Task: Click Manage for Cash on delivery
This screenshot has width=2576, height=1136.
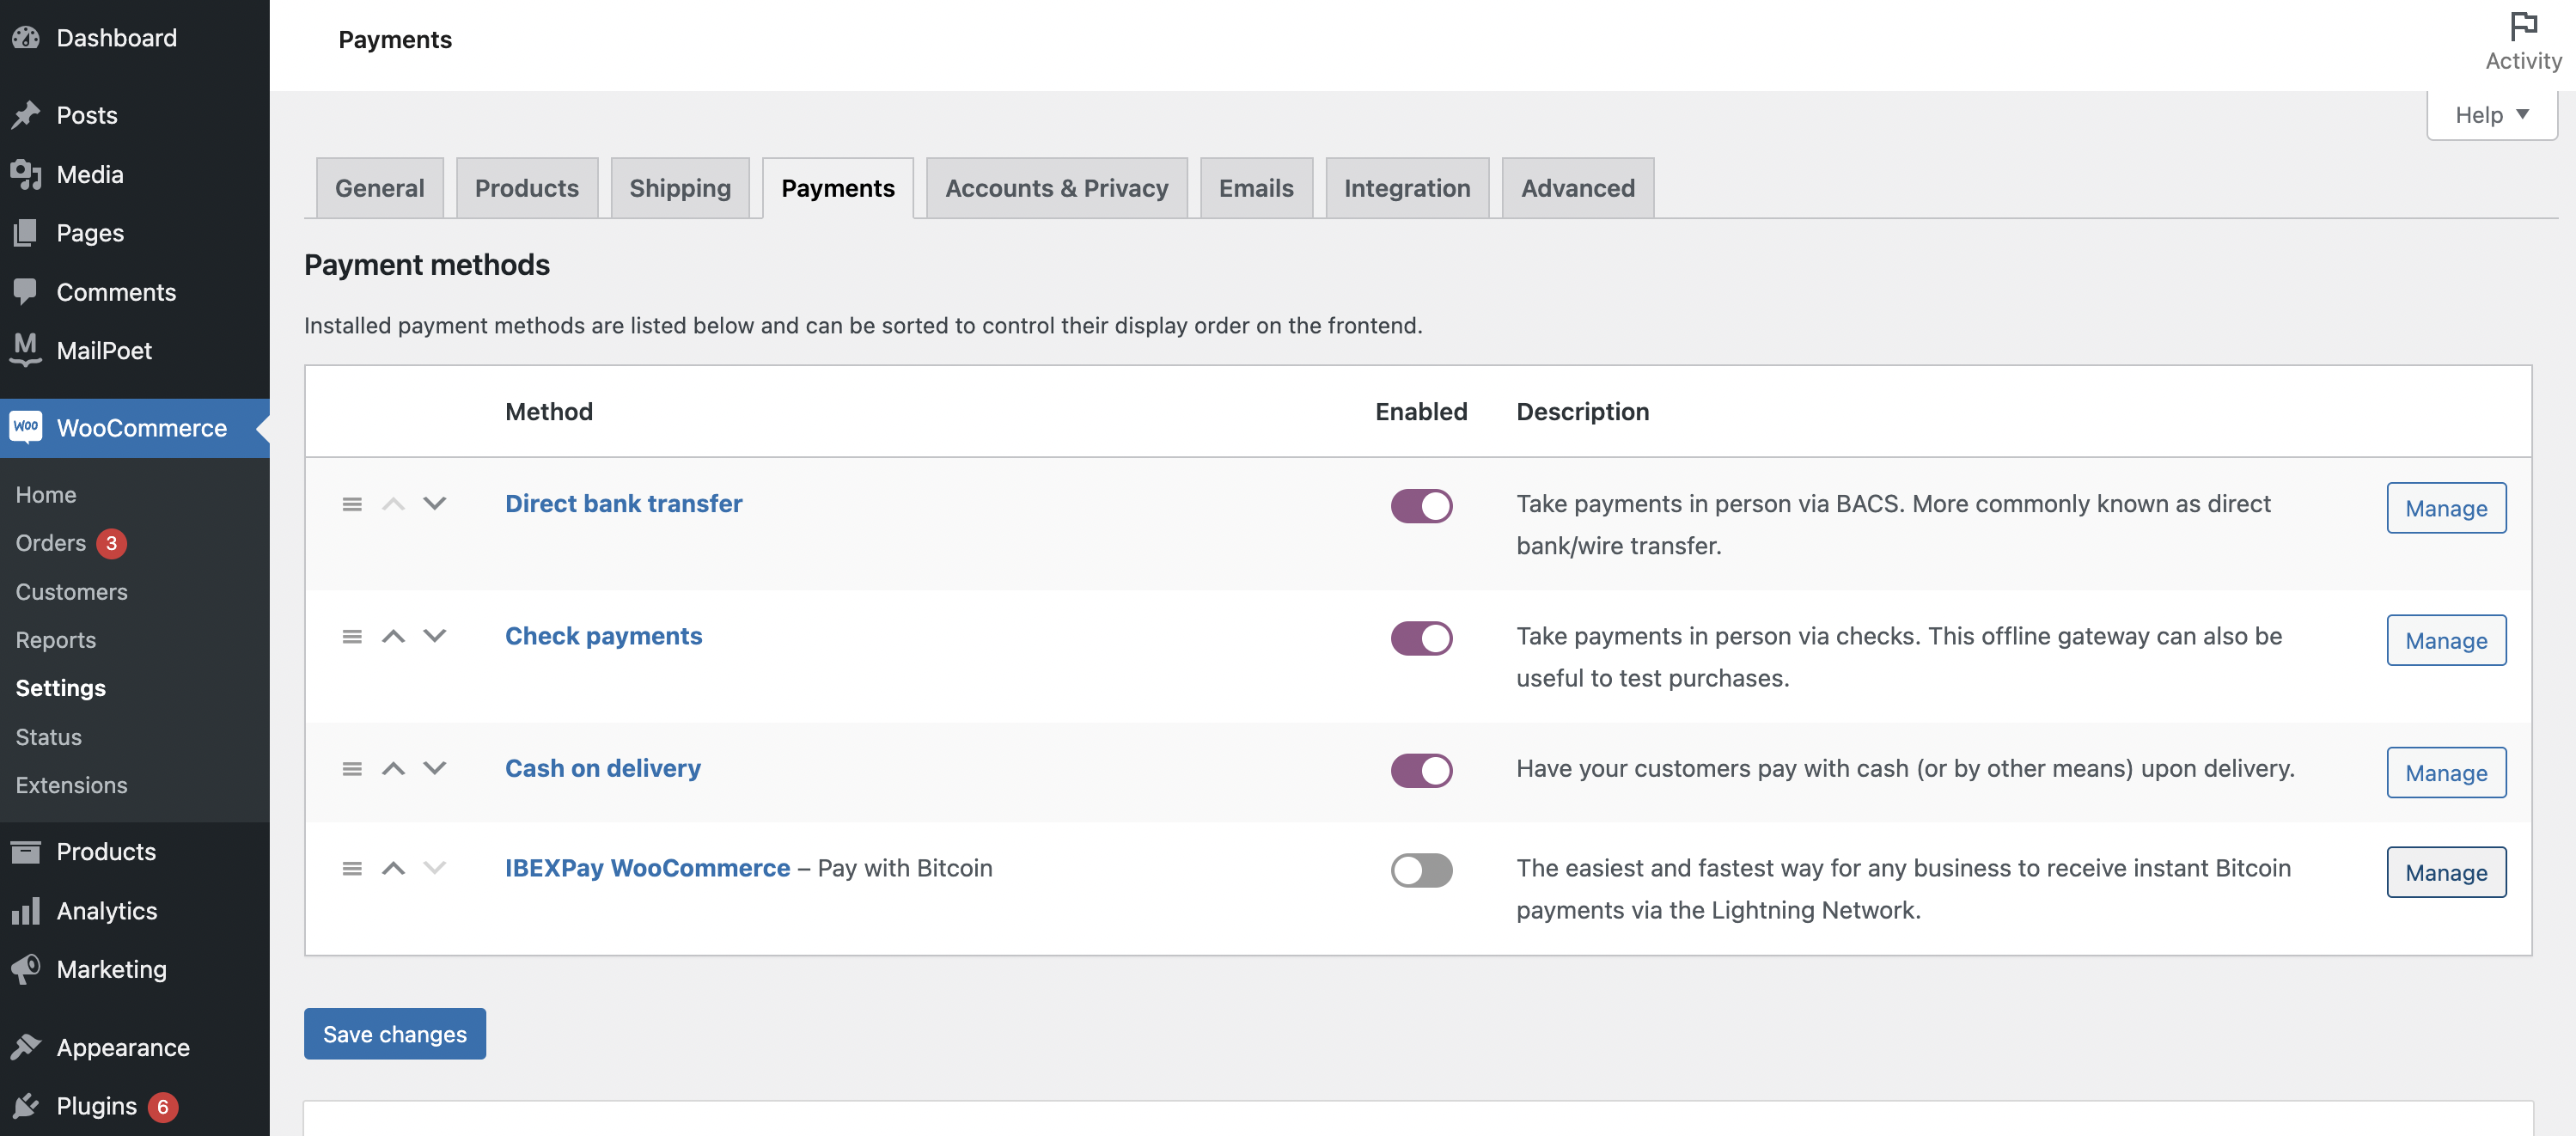Action: pos(2445,772)
